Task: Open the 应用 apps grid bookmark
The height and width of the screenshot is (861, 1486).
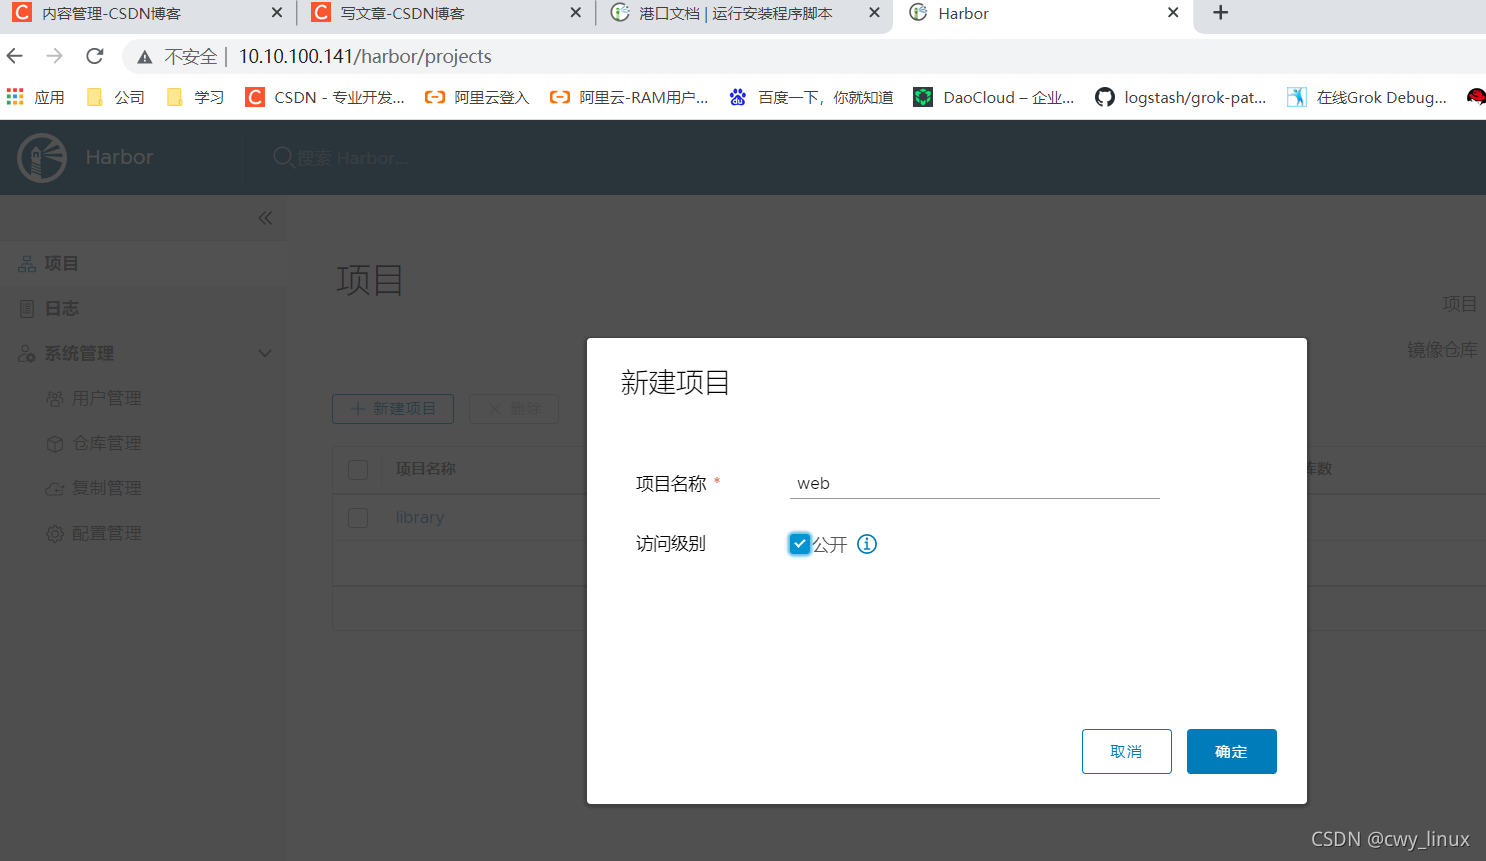Action: 36,97
